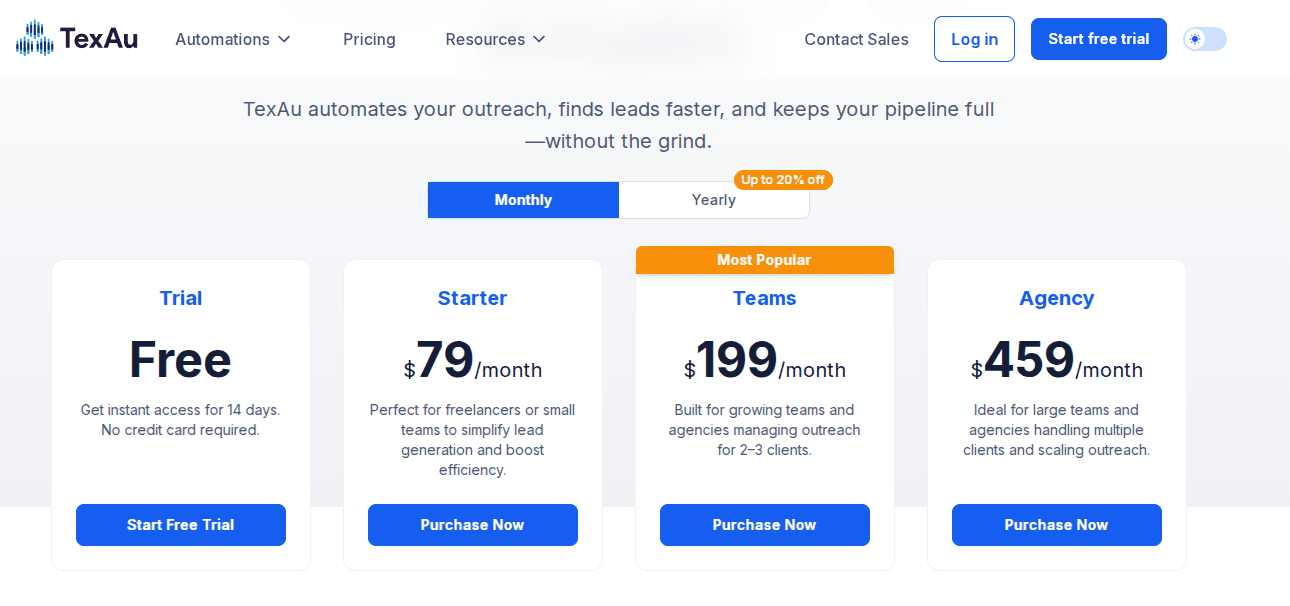Purchase the Teams plan now
Image resolution: width=1290 pixels, height=606 pixels.
[765, 525]
